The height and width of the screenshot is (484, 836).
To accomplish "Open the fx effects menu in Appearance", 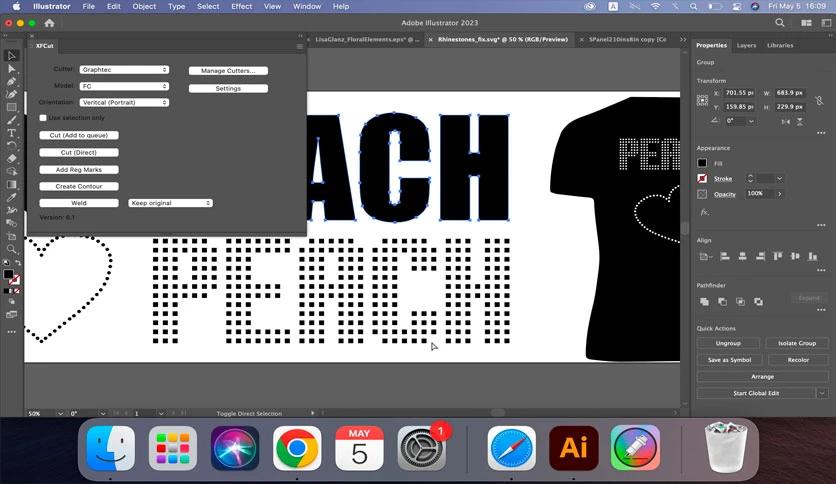I will tap(704, 212).
